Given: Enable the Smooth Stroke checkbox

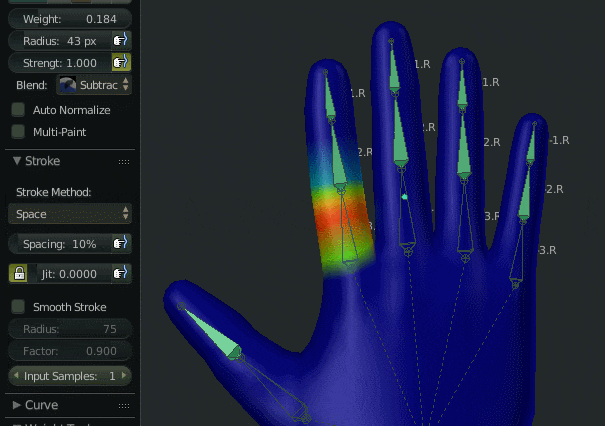Looking at the screenshot, I should [x=18, y=307].
